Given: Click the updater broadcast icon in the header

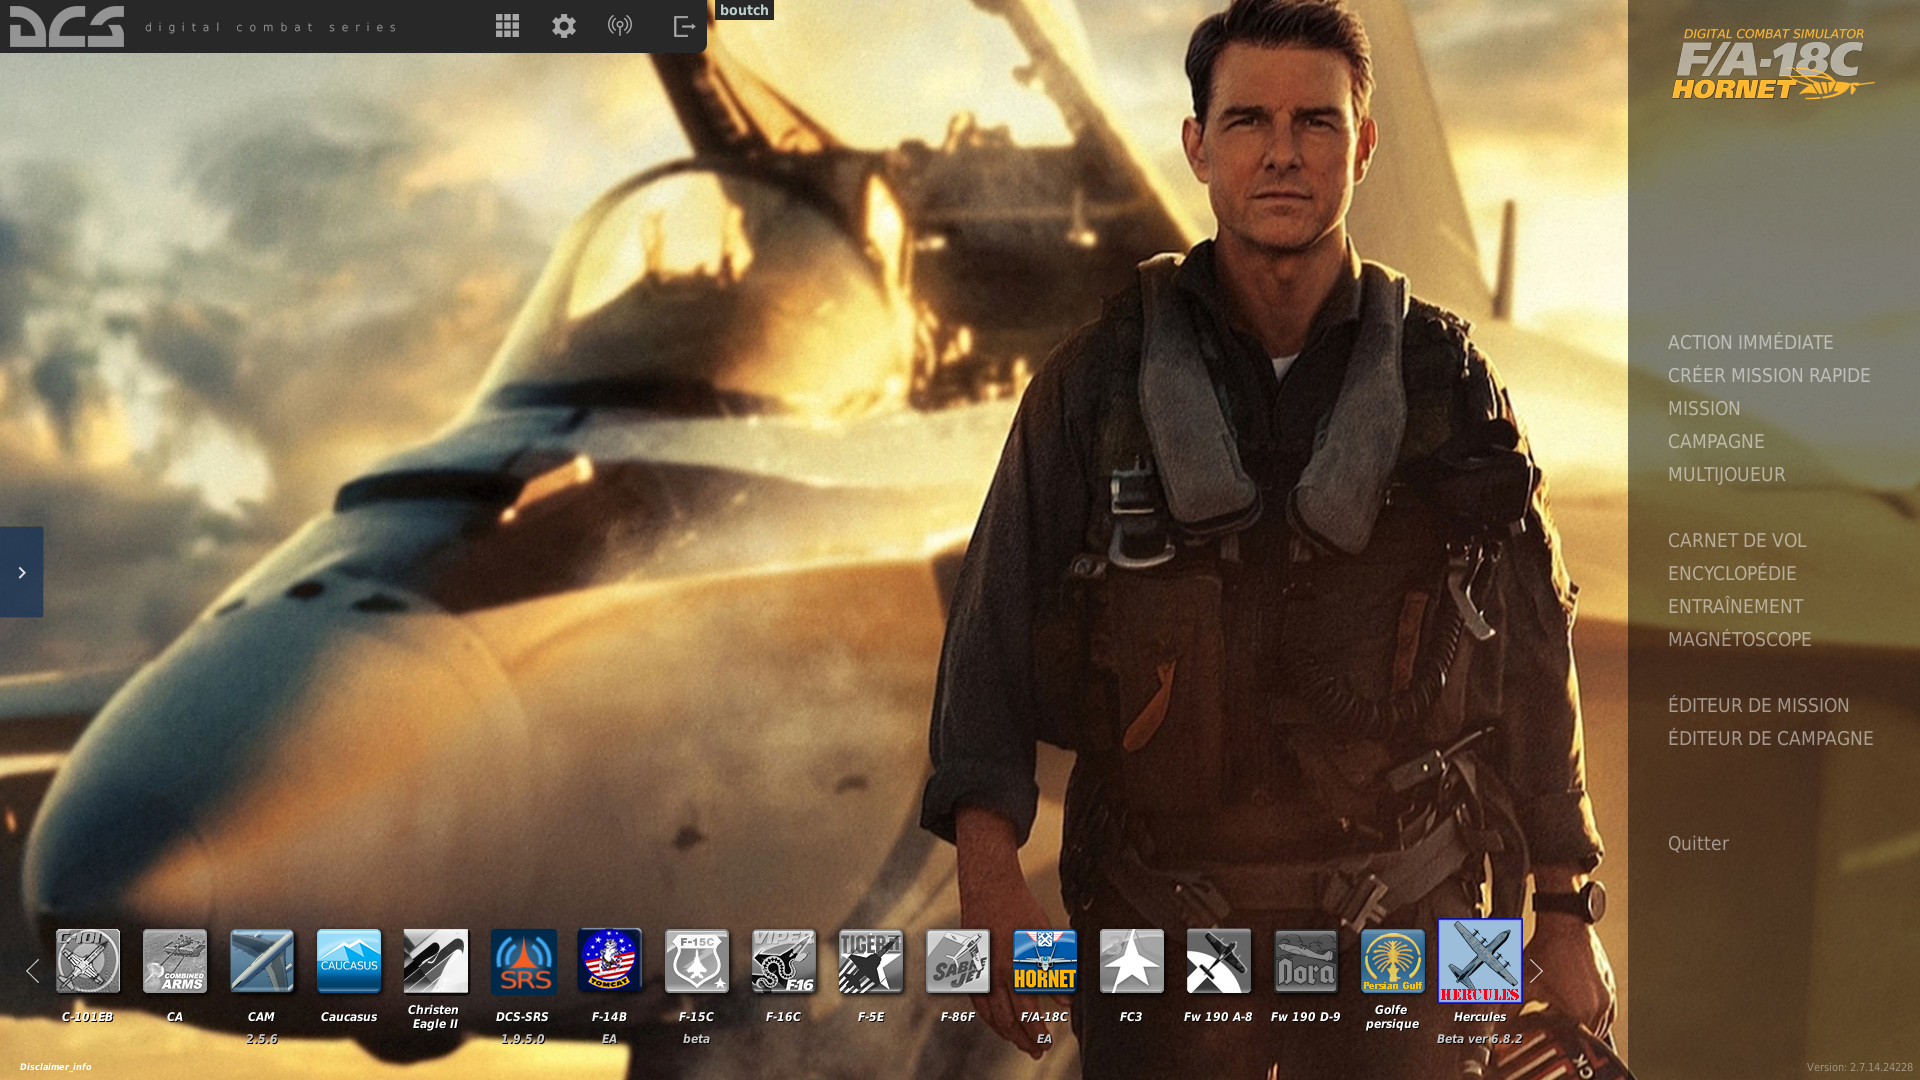Looking at the screenshot, I should (620, 26).
